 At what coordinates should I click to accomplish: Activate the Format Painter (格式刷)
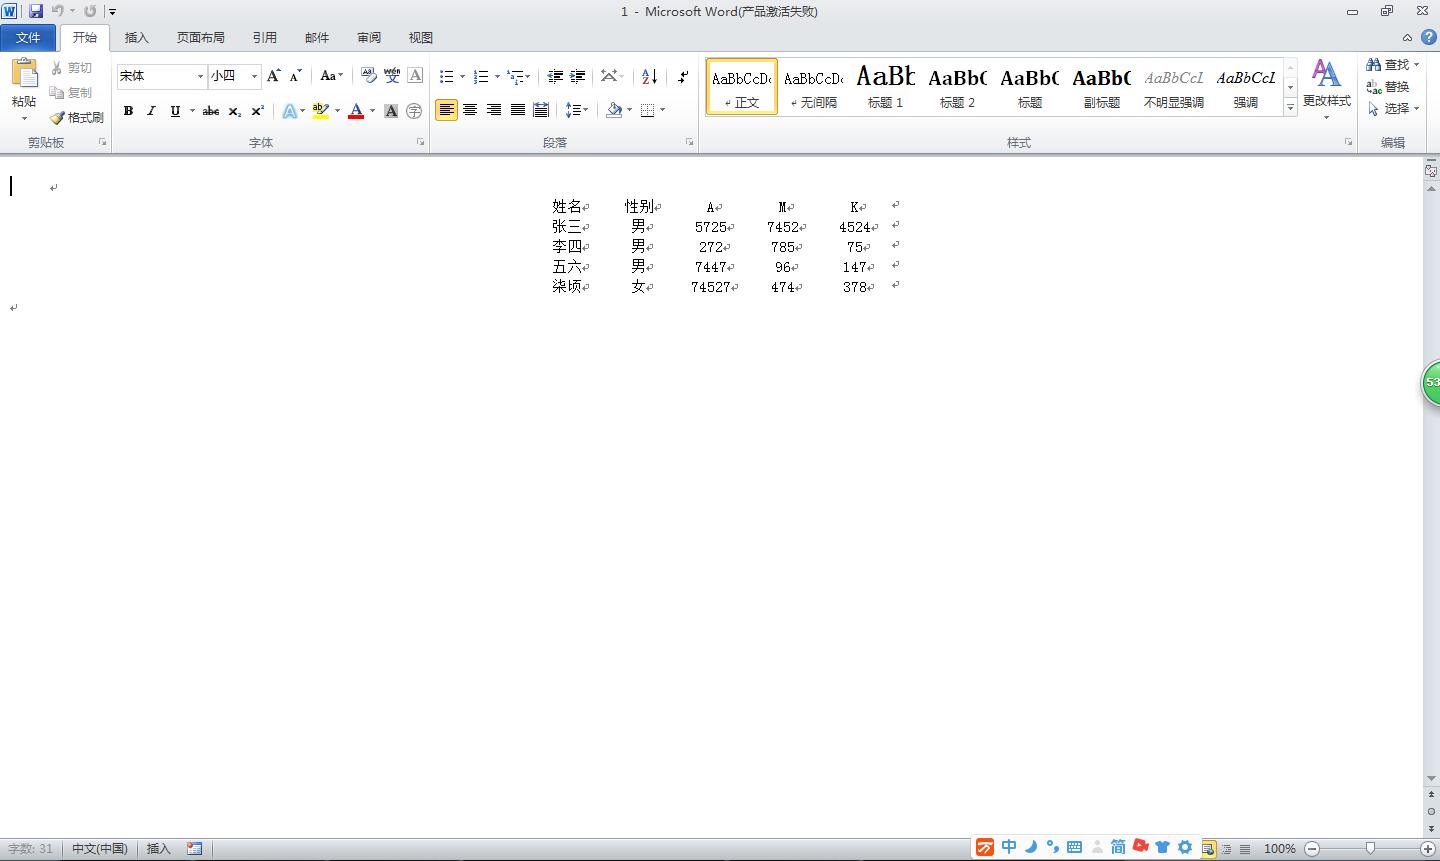(77, 117)
